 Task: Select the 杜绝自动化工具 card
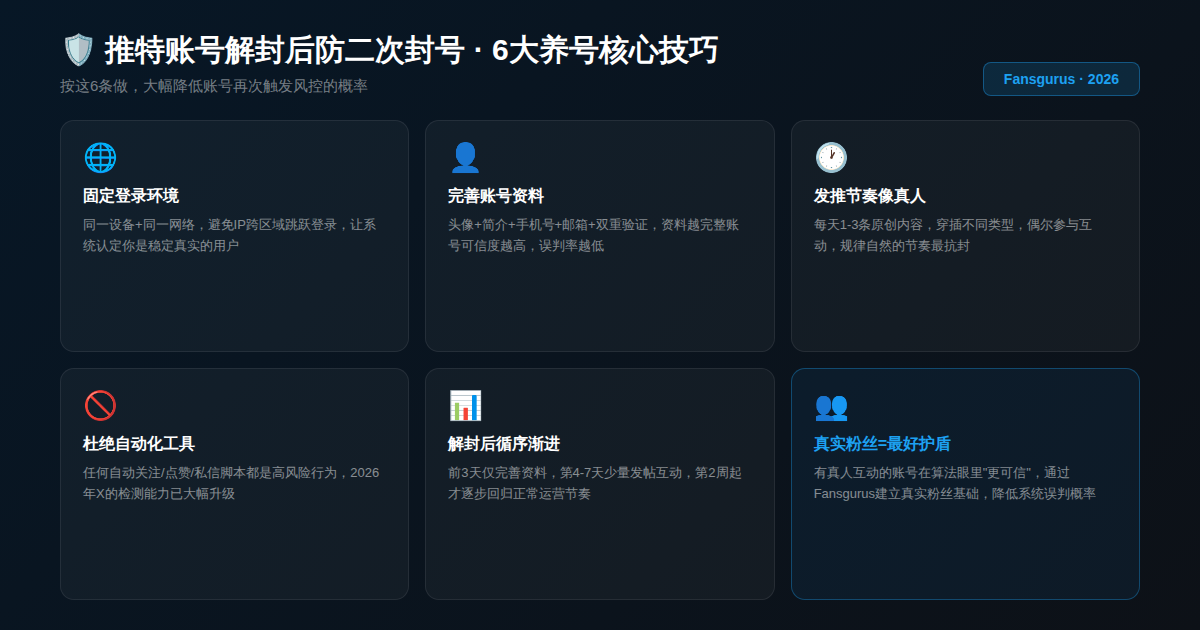235,483
